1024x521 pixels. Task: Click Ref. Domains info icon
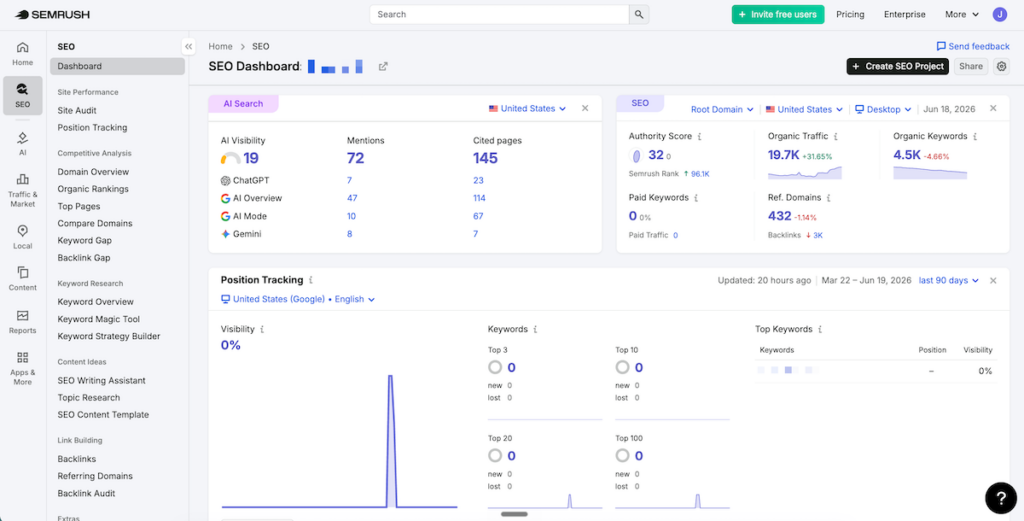pyautogui.click(x=827, y=197)
